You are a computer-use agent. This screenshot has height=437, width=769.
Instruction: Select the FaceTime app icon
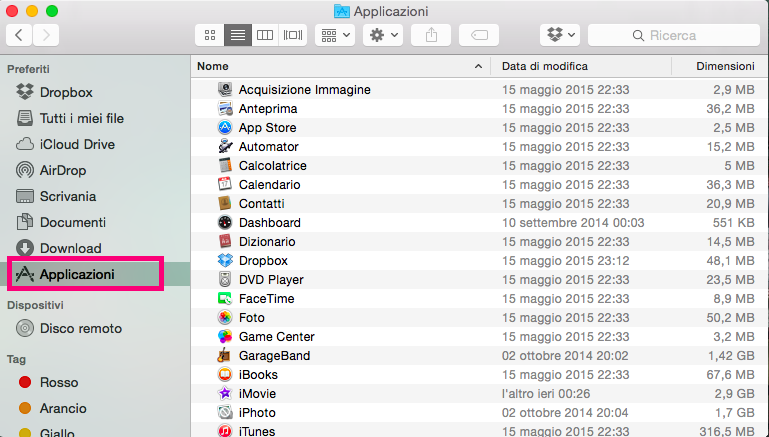click(x=225, y=298)
